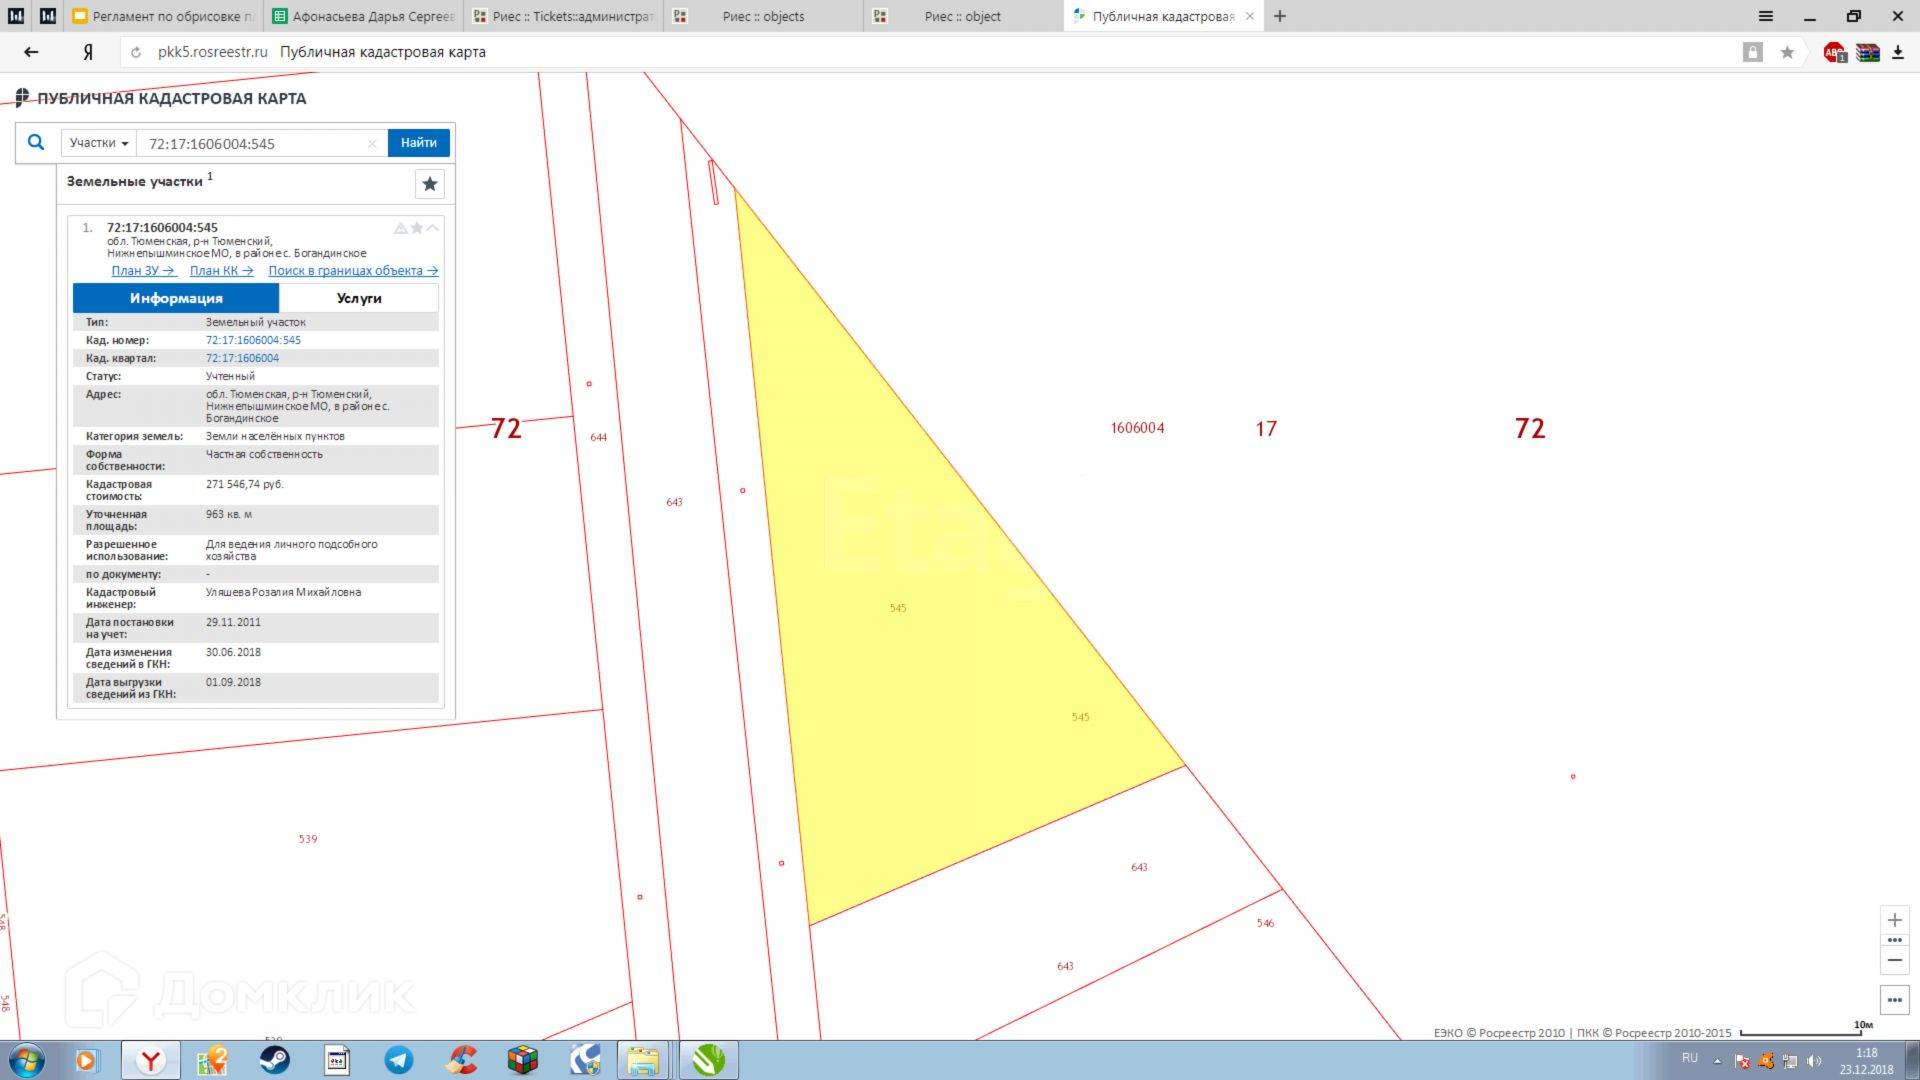Open the План ЗУ link

click(142, 271)
